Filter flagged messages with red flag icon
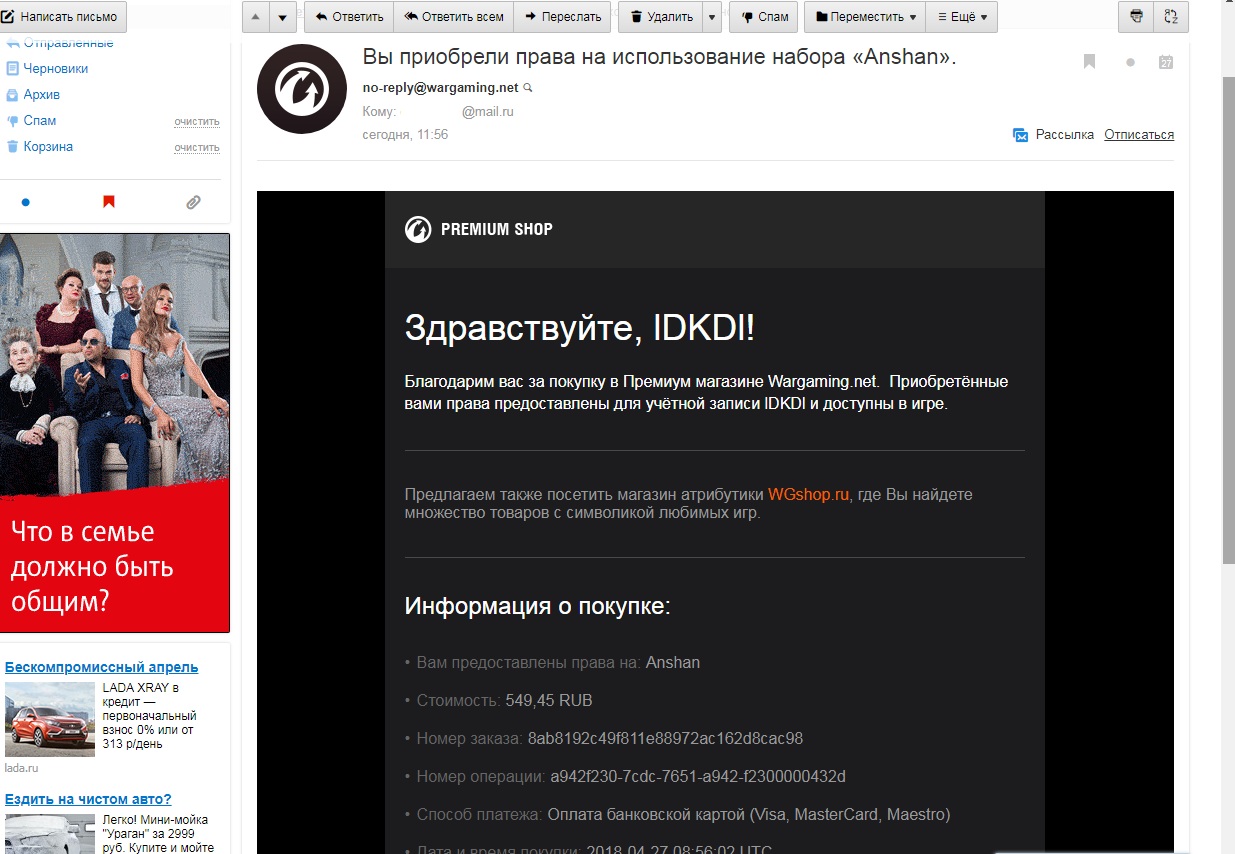The height and width of the screenshot is (854, 1235). 109,202
